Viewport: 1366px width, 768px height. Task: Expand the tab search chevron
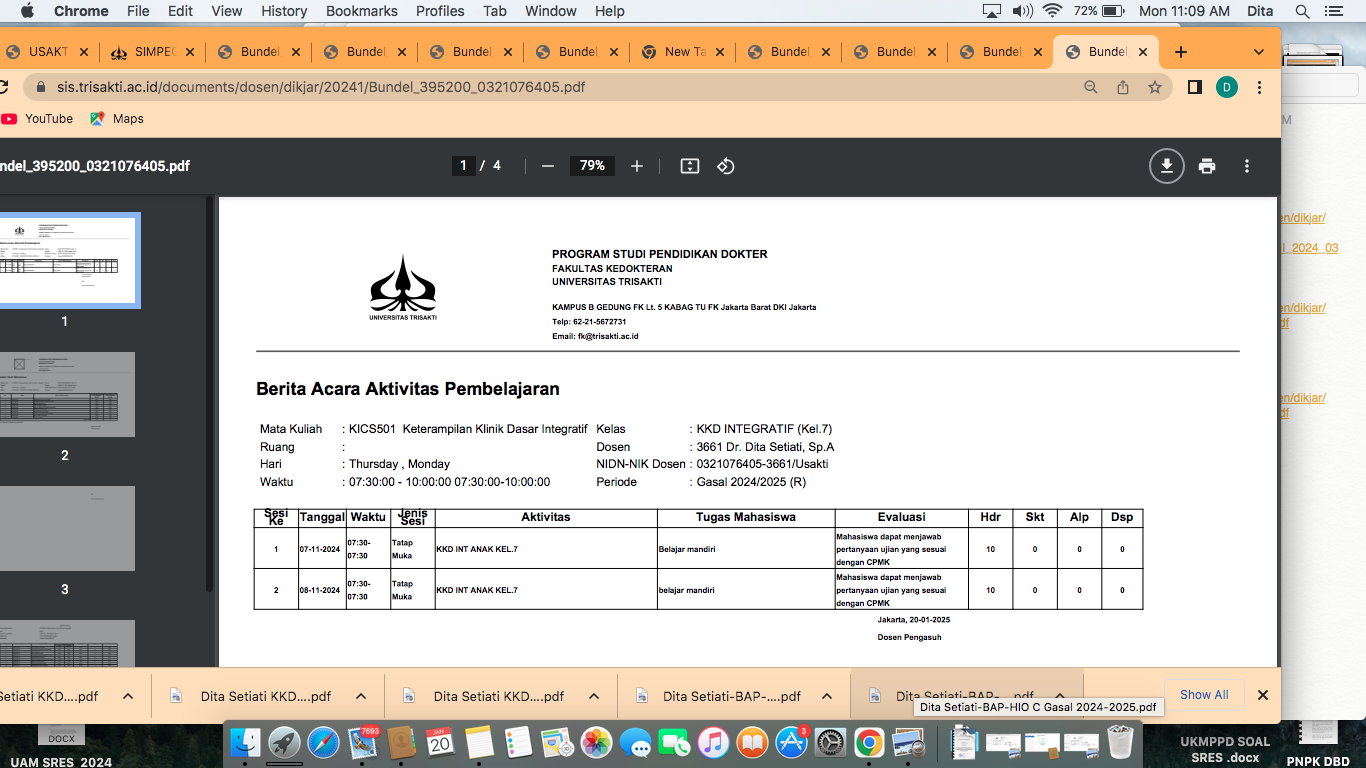[x=1259, y=52]
